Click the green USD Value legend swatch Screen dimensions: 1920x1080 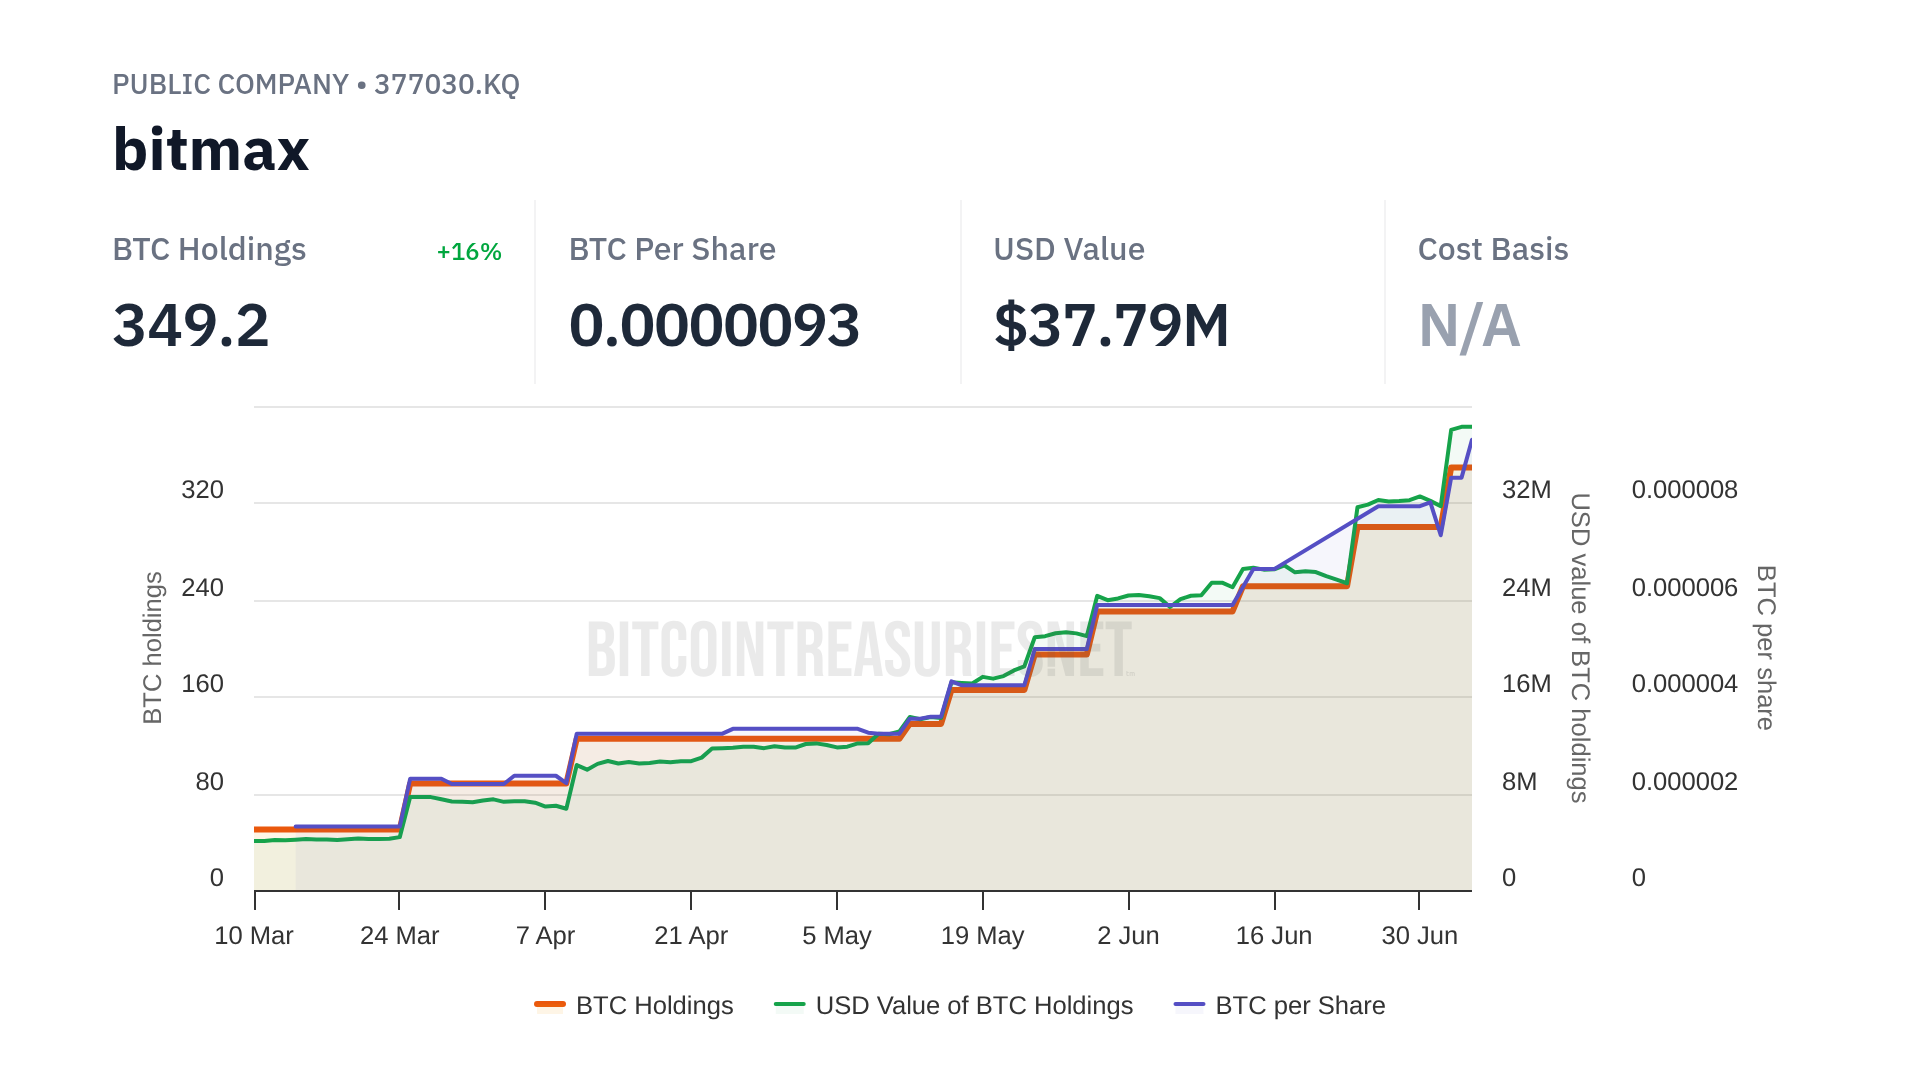click(789, 1005)
